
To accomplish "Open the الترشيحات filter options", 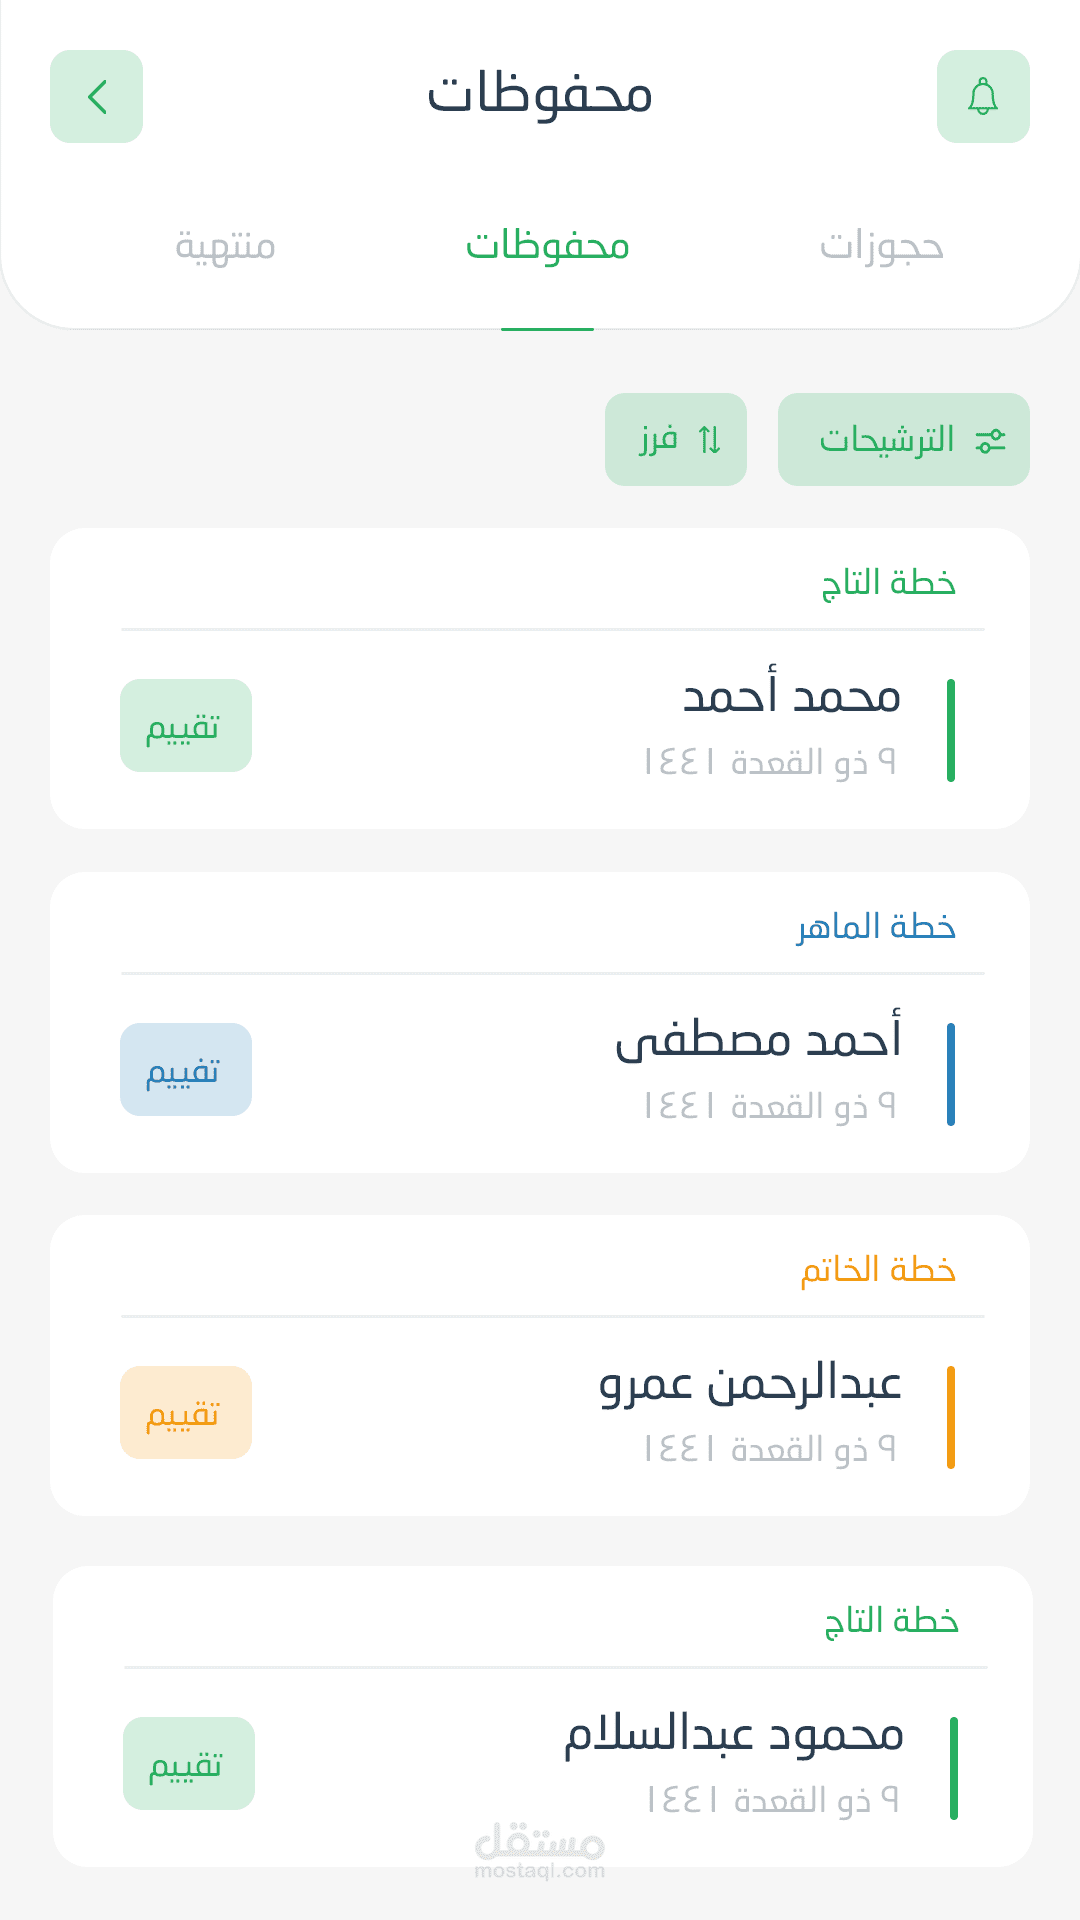I will point(888,440).
